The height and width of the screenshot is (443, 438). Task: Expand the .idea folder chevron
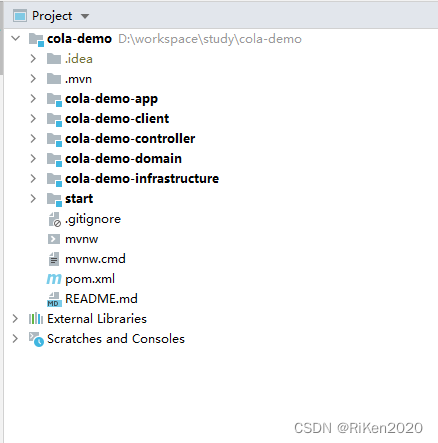(x=33, y=59)
